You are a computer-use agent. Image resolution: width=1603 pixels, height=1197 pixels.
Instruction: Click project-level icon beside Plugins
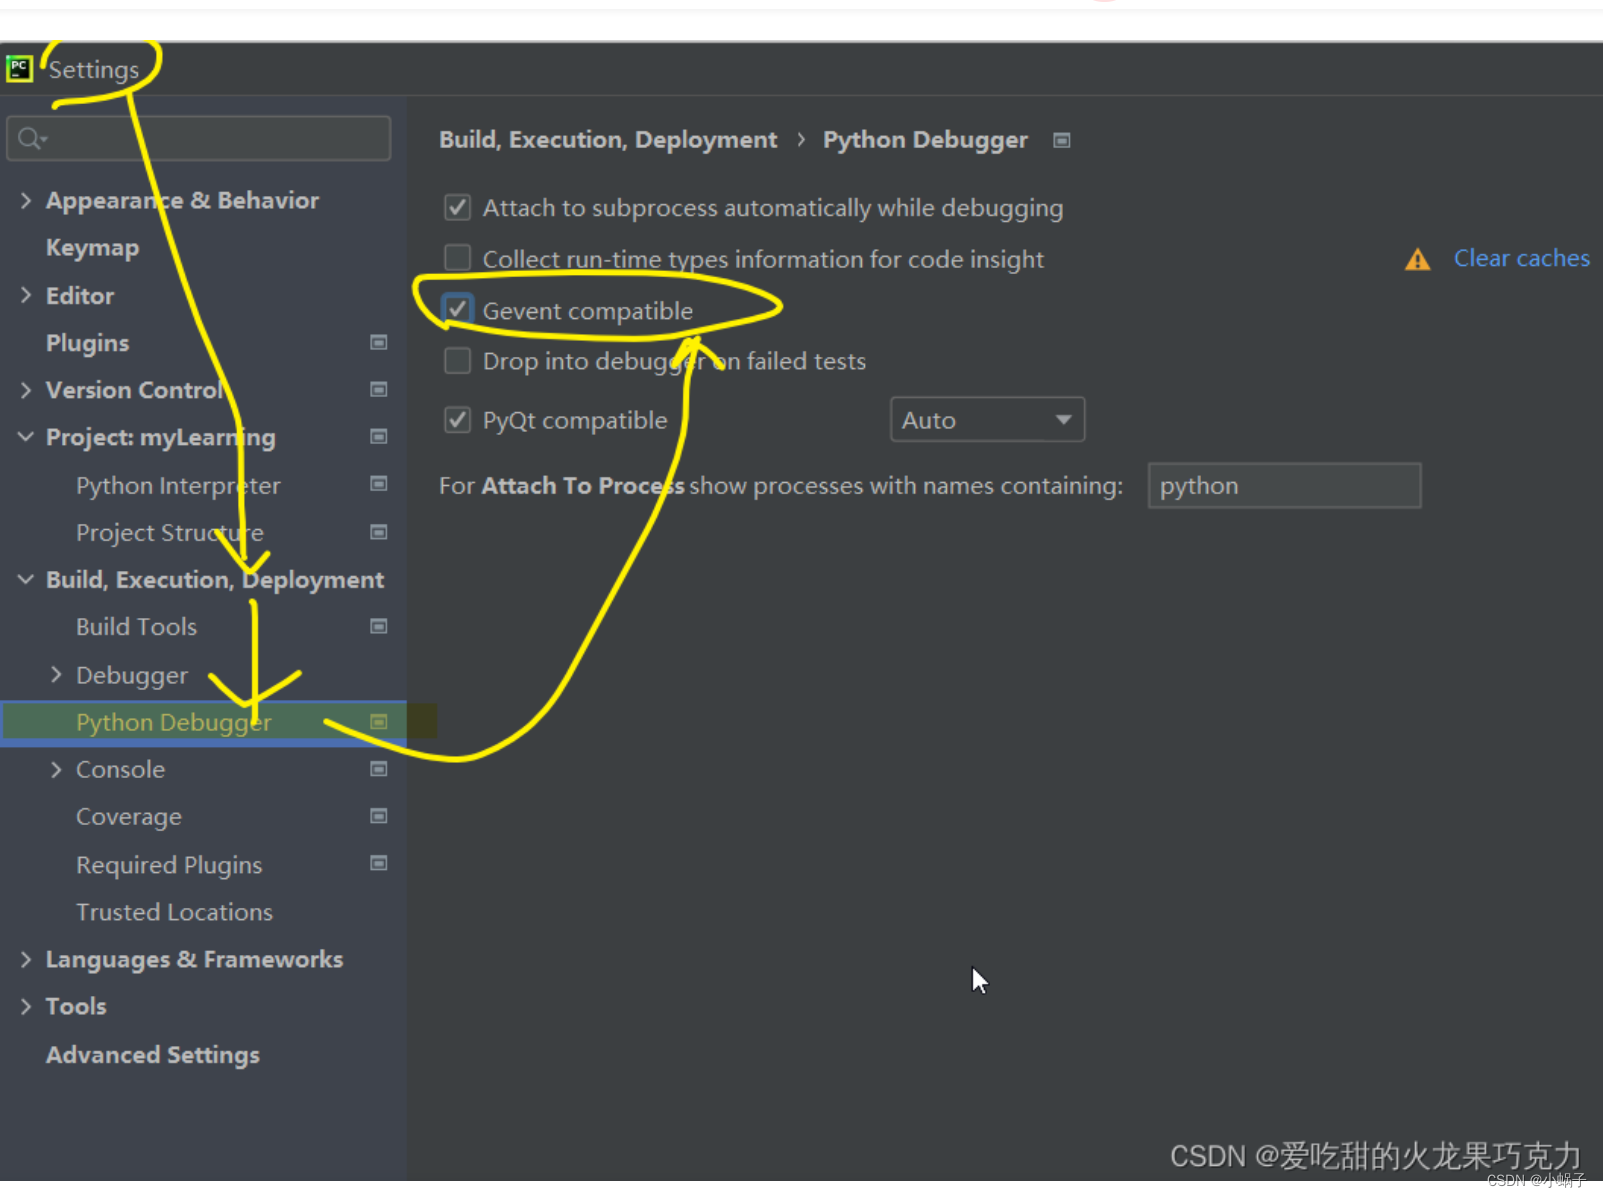[x=378, y=342]
